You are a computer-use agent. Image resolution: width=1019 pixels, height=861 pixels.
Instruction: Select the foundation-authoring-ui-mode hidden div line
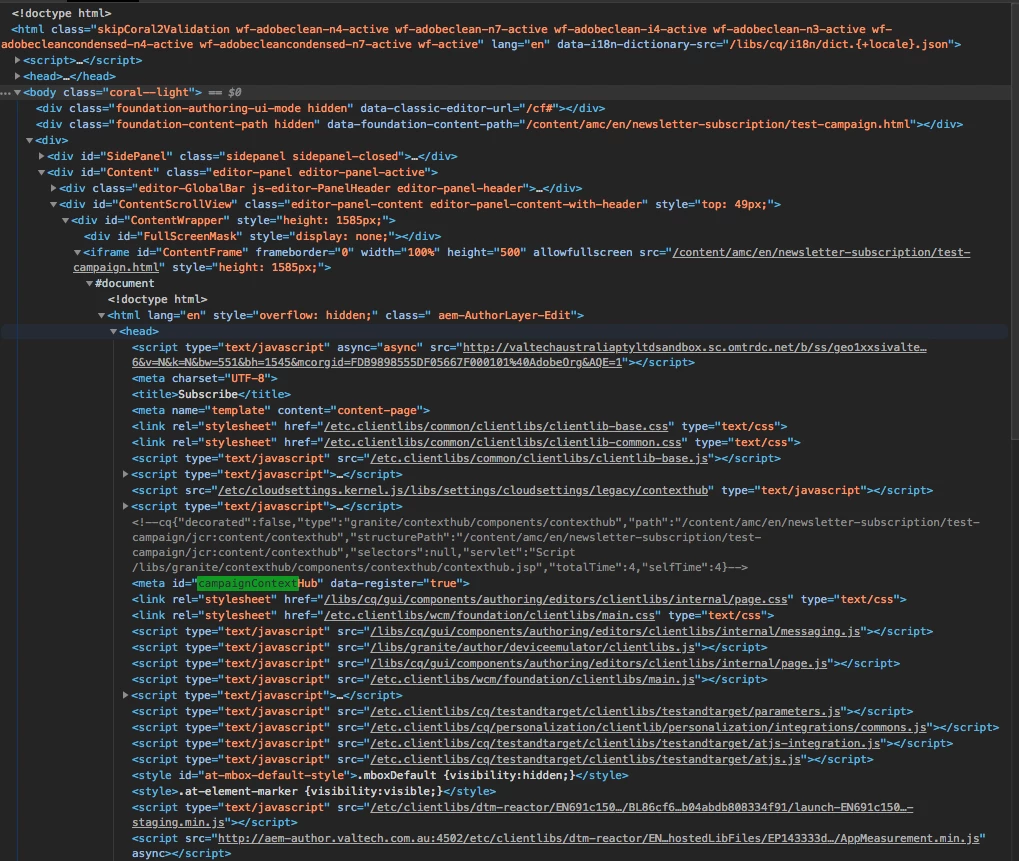pos(320,109)
